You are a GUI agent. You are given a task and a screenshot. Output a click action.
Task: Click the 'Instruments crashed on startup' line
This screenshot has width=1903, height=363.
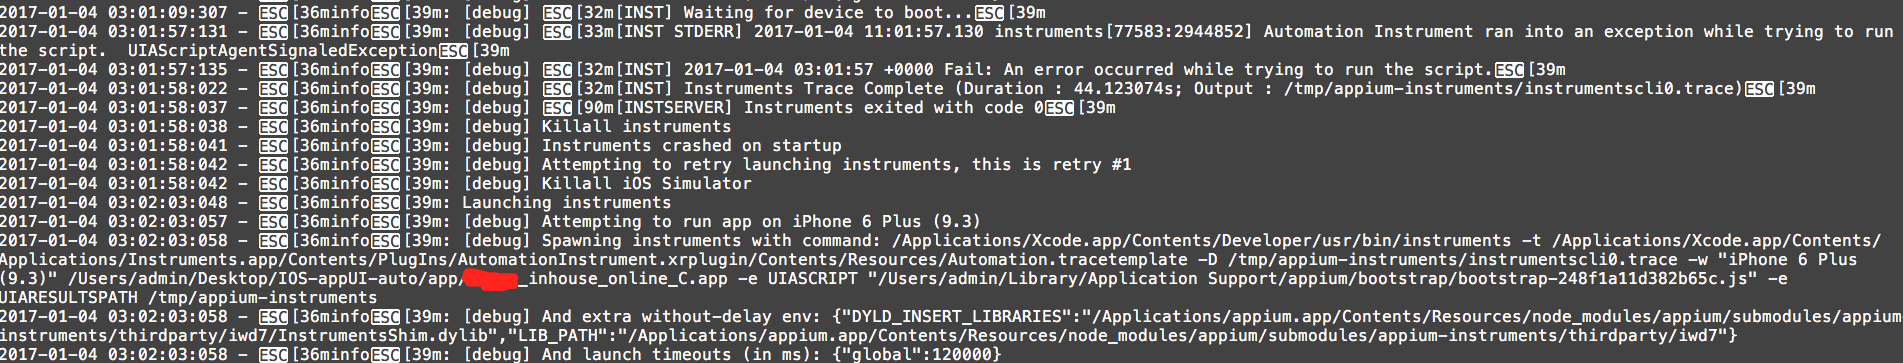click(692, 146)
